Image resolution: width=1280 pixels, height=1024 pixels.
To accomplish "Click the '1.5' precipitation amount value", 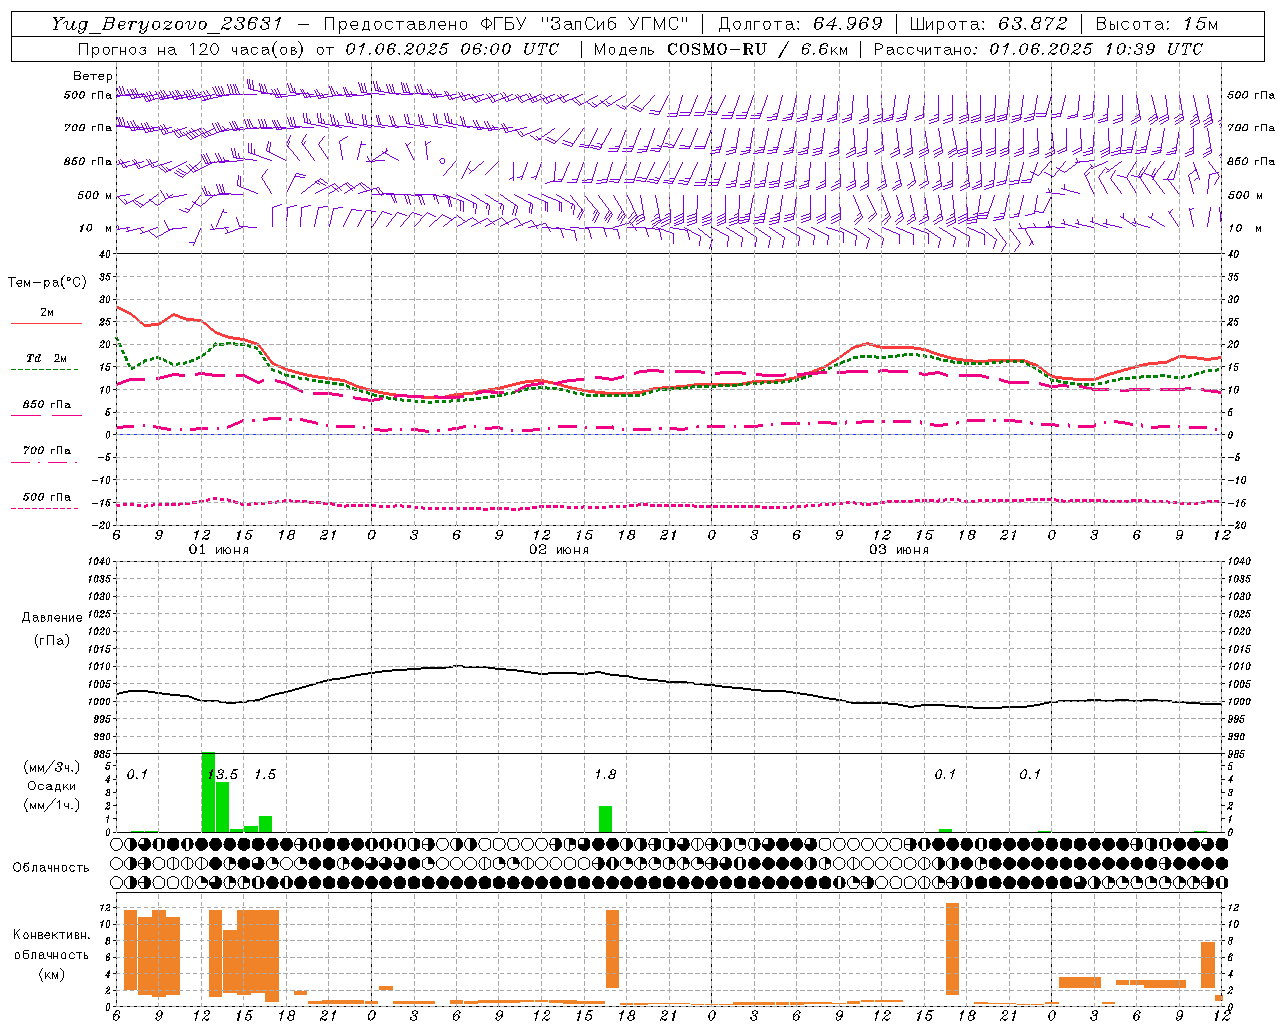I will point(265,775).
